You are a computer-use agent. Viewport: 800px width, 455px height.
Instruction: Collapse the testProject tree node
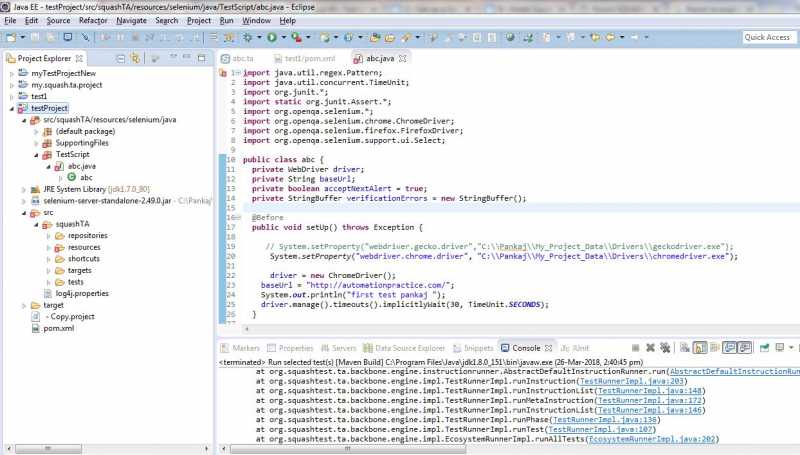coord(11,108)
